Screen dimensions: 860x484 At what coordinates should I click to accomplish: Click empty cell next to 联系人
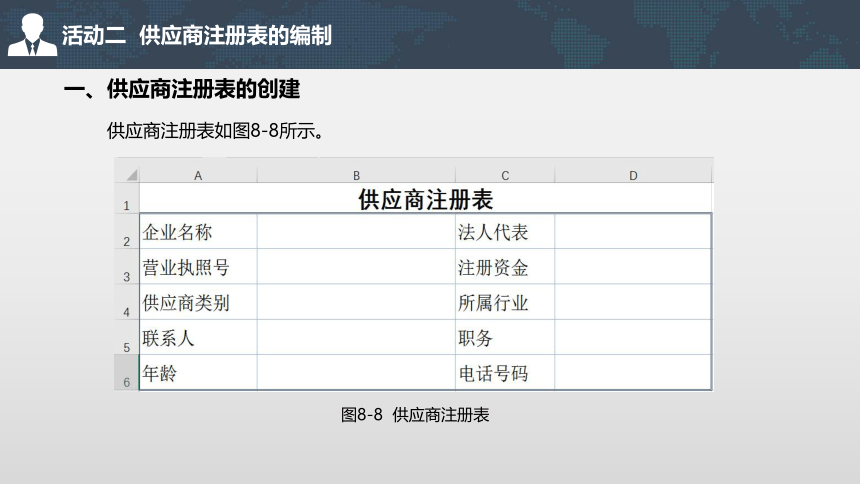pyautogui.click(x=356, y=337)
